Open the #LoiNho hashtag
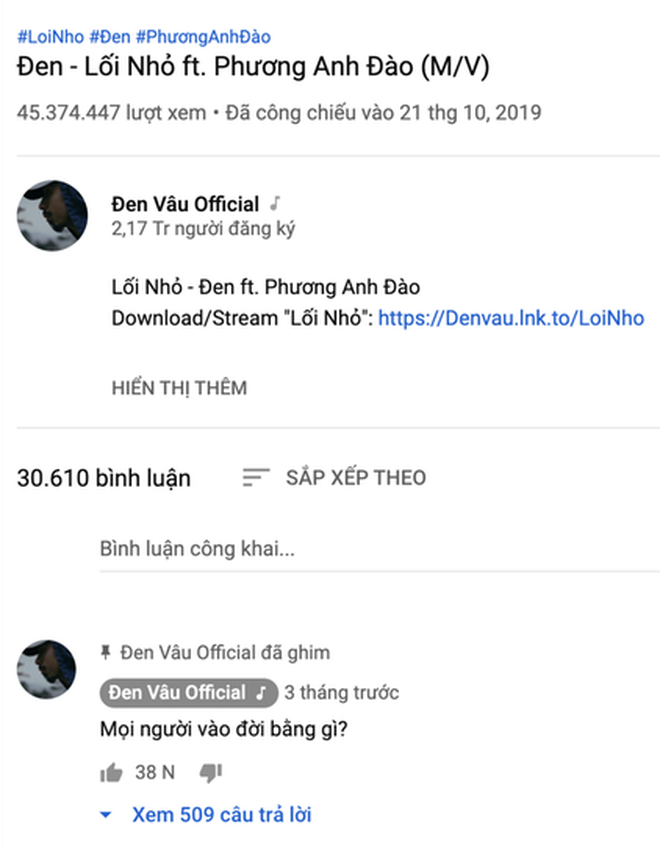660x848 pixels. [x=49, y=37]
